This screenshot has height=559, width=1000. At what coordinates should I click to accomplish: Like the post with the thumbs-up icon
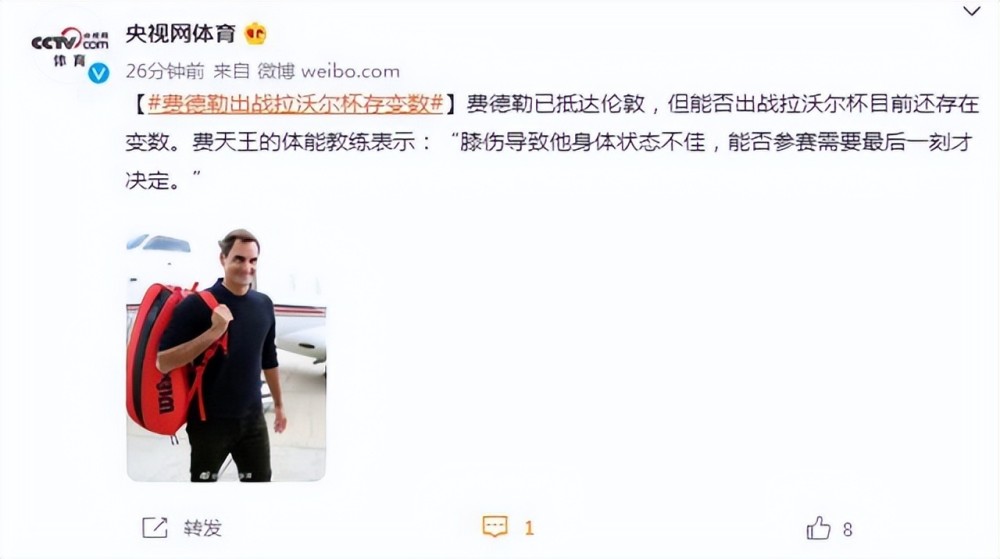pyautogui.click(x=818, y=528)
